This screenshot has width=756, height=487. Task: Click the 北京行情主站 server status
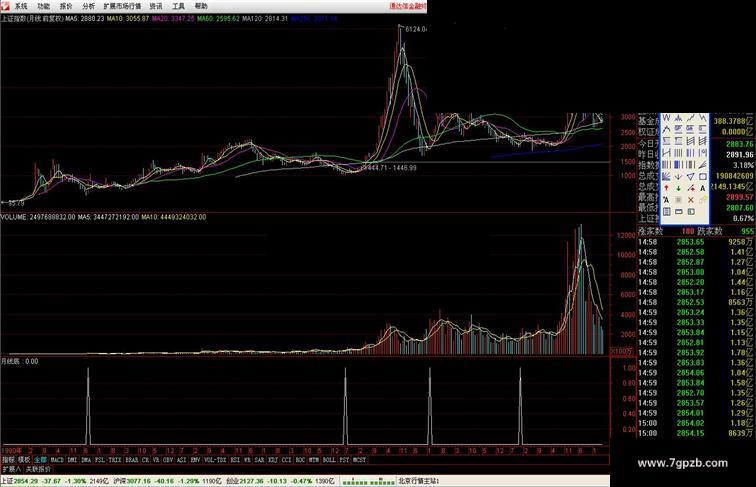coord(418,481)
